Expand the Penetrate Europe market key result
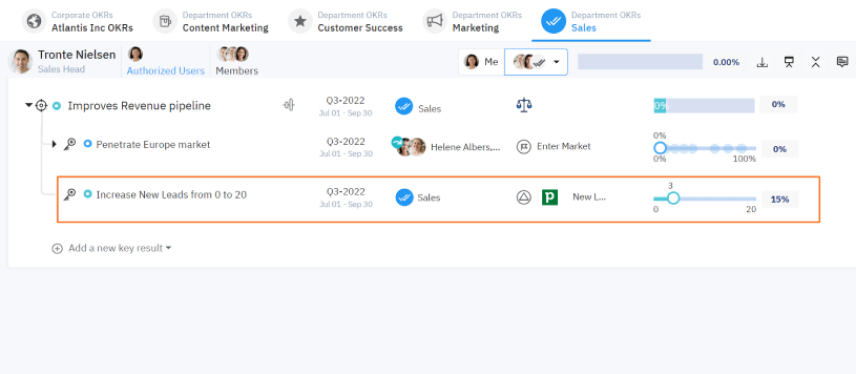The width and height of the screenshot is (856, 374). click(x=54, y=144)
